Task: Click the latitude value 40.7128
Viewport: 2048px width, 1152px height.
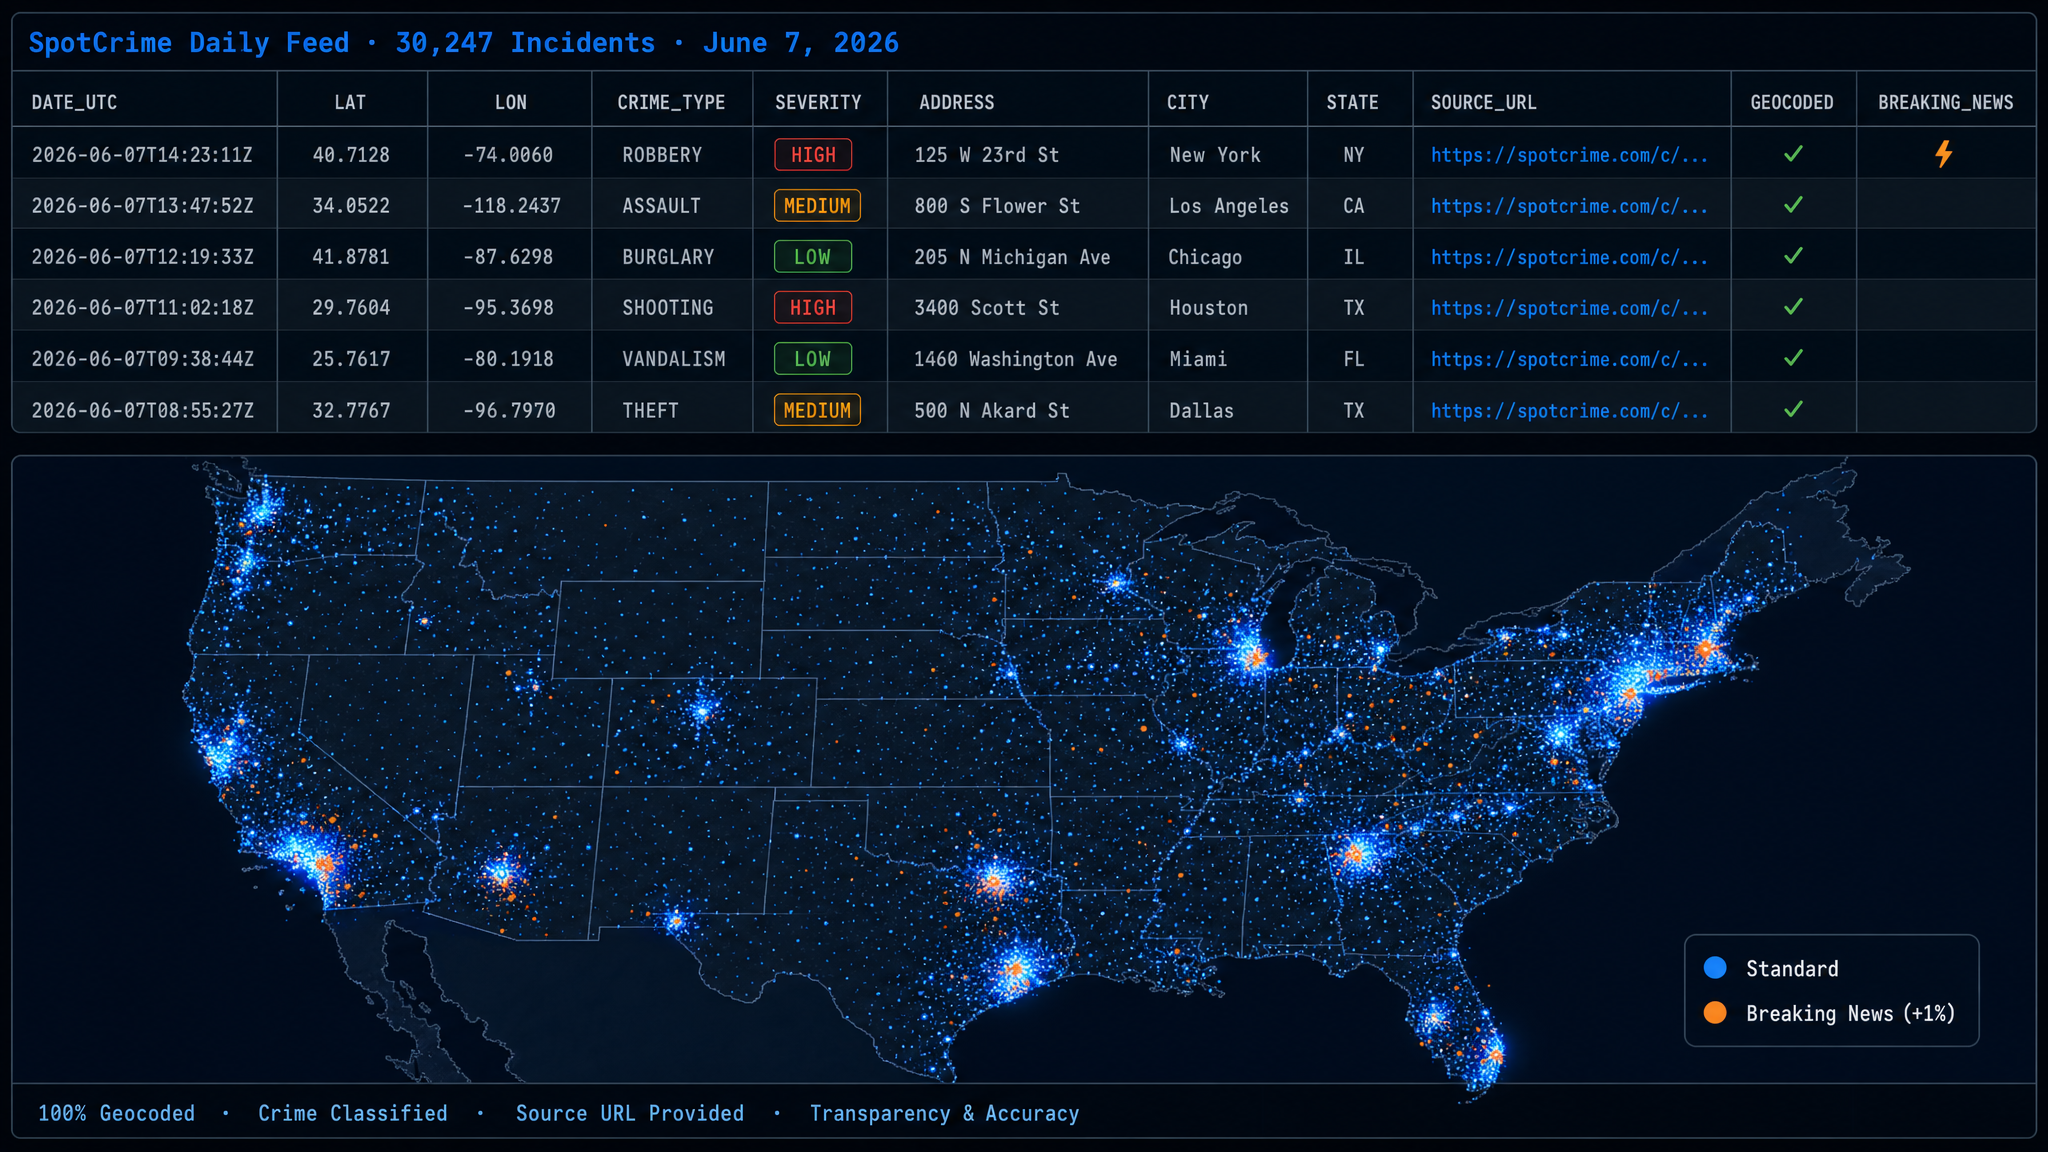Action: [351, 155]
